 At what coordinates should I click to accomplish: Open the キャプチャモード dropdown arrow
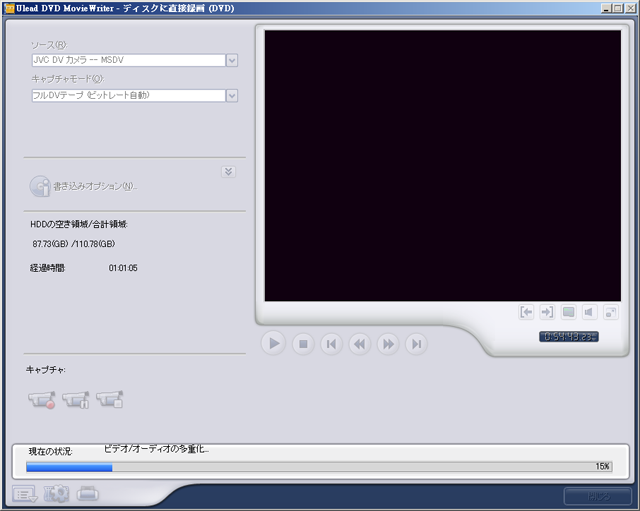click(x=232, y=96)
